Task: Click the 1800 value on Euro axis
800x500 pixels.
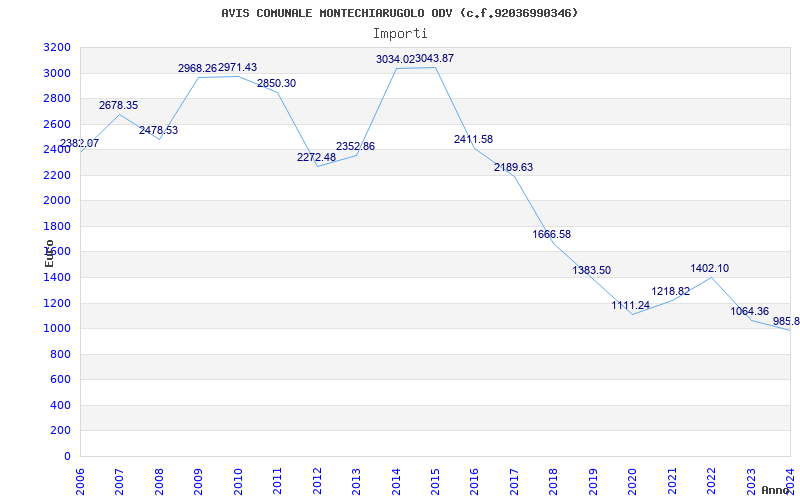Action: point(57,227)
